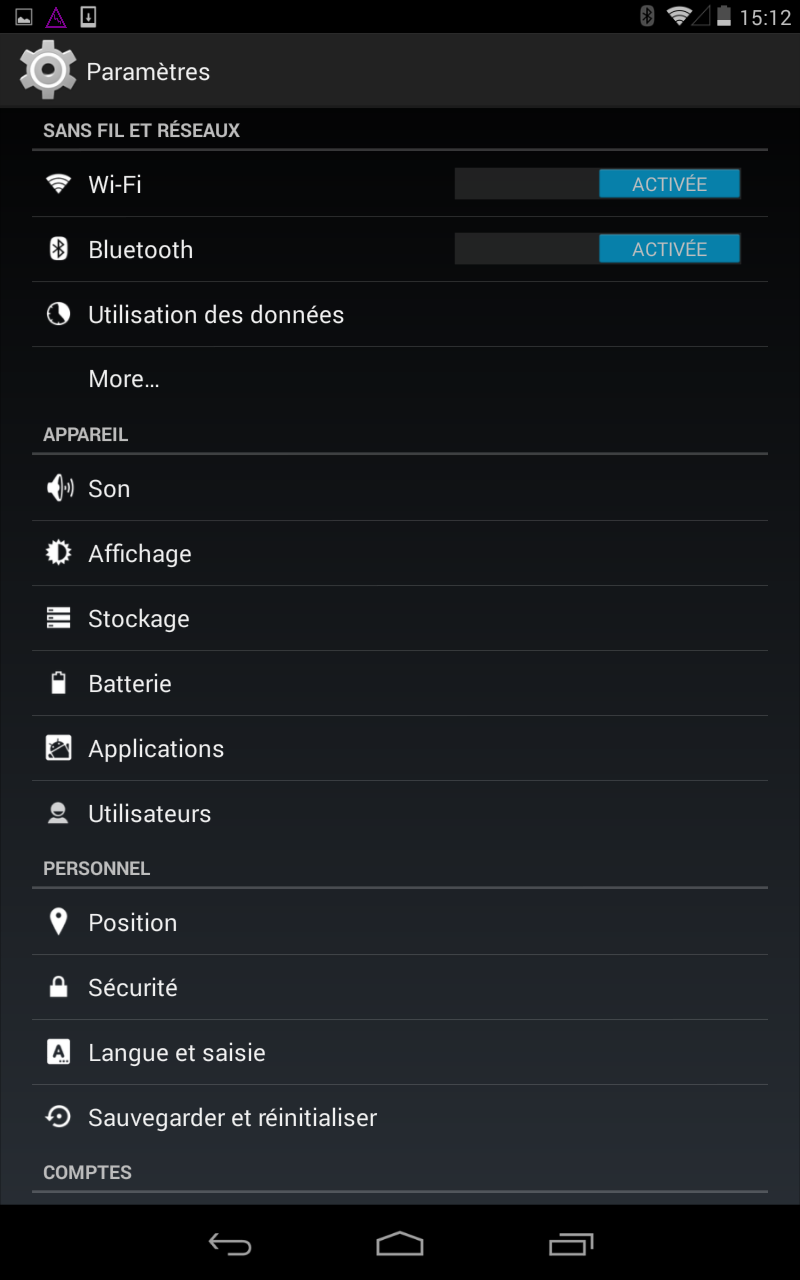Tap the Wi-Fi signal icon in settings list

pyautogui.click(x=59, y=184)
